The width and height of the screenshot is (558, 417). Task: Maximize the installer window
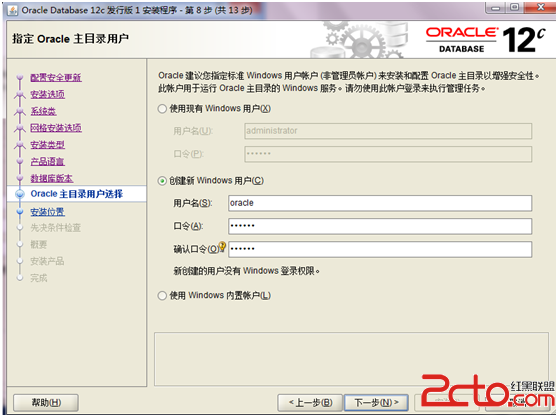point(514,7)
